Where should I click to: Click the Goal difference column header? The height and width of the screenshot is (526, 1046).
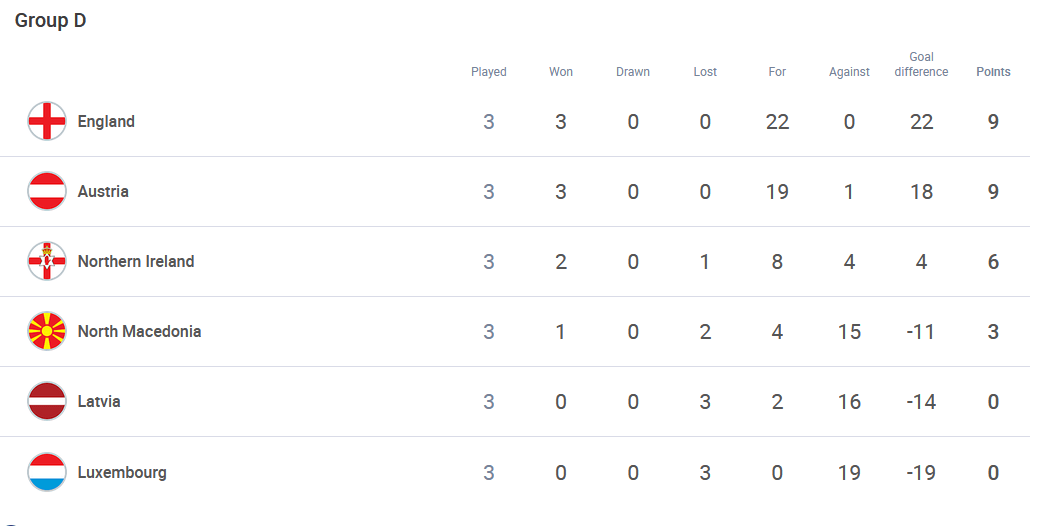click(x=921, y=64)
